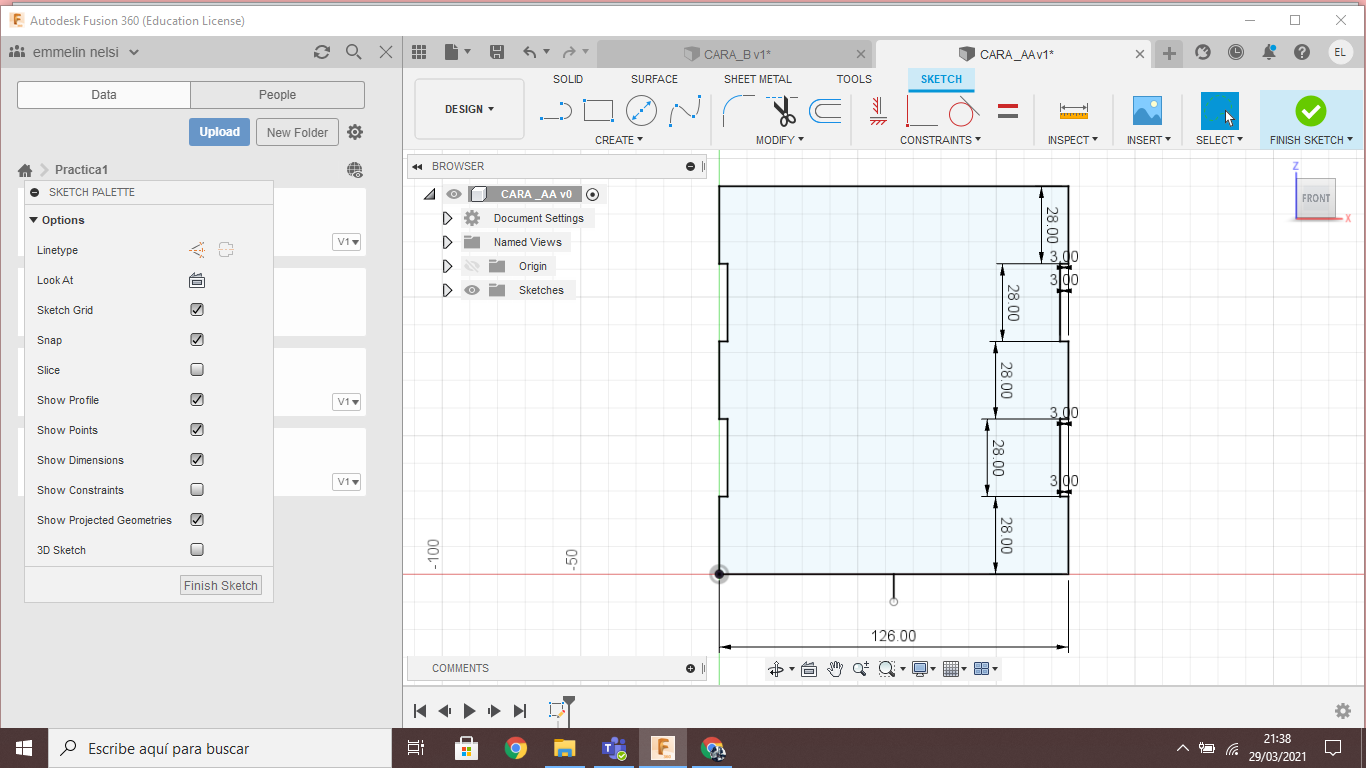Toggle visibility of the Sketches folder
This screenshot has height=768, width=1366.
(x=472, y=290)
